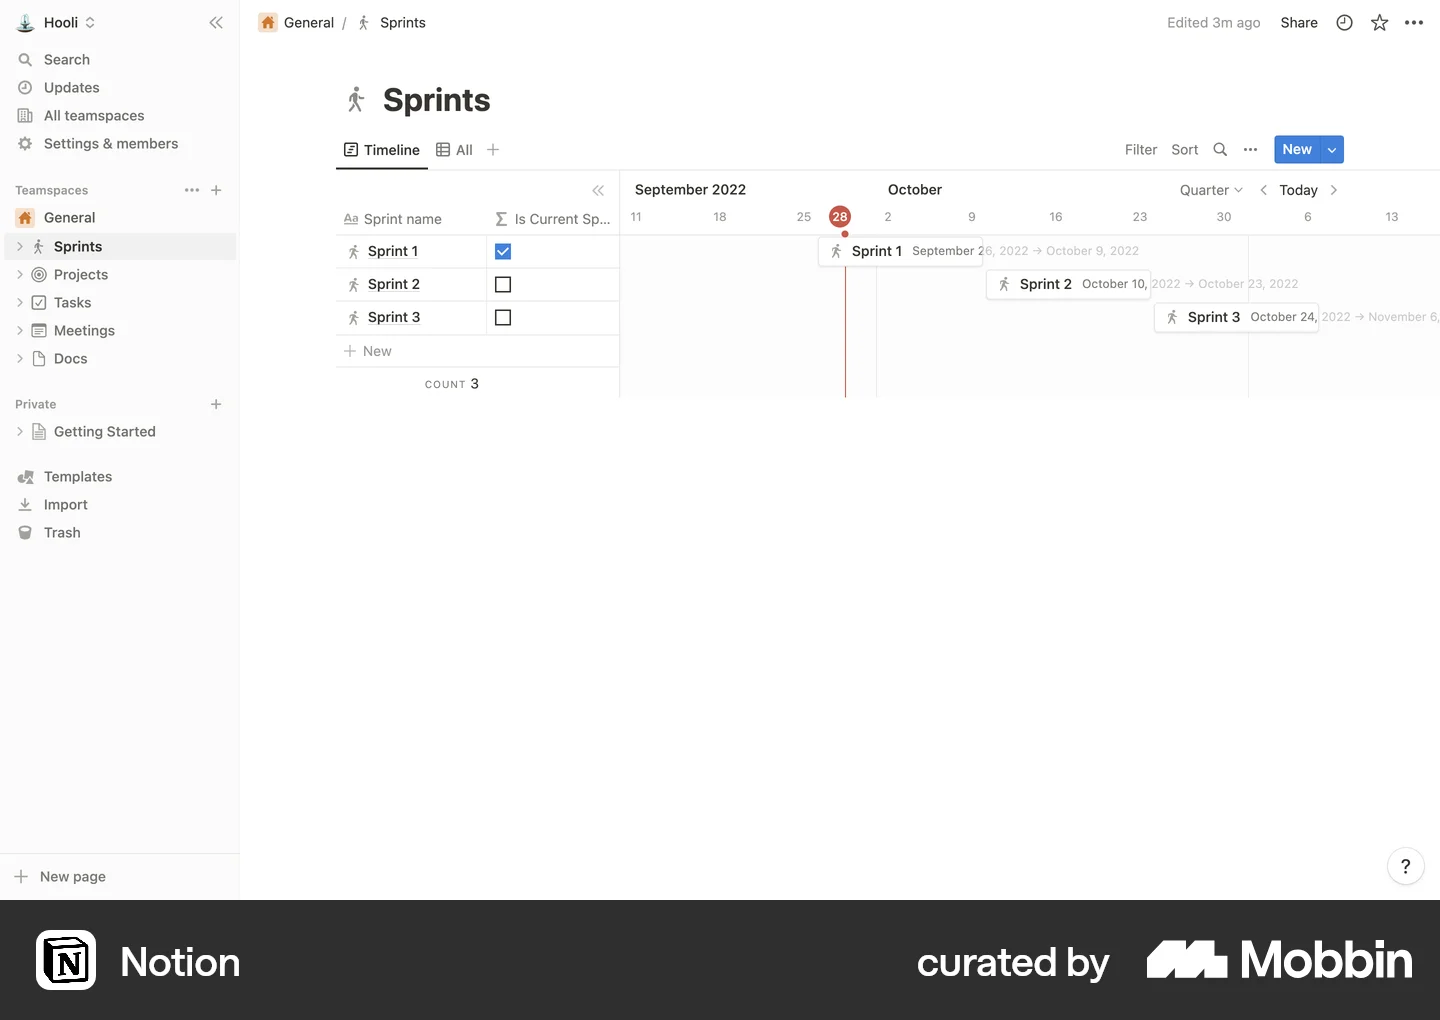The height and width of the screenshot is (1020, 1440).
Task: Add a new row in sprint table
Action: pos(477,351)
